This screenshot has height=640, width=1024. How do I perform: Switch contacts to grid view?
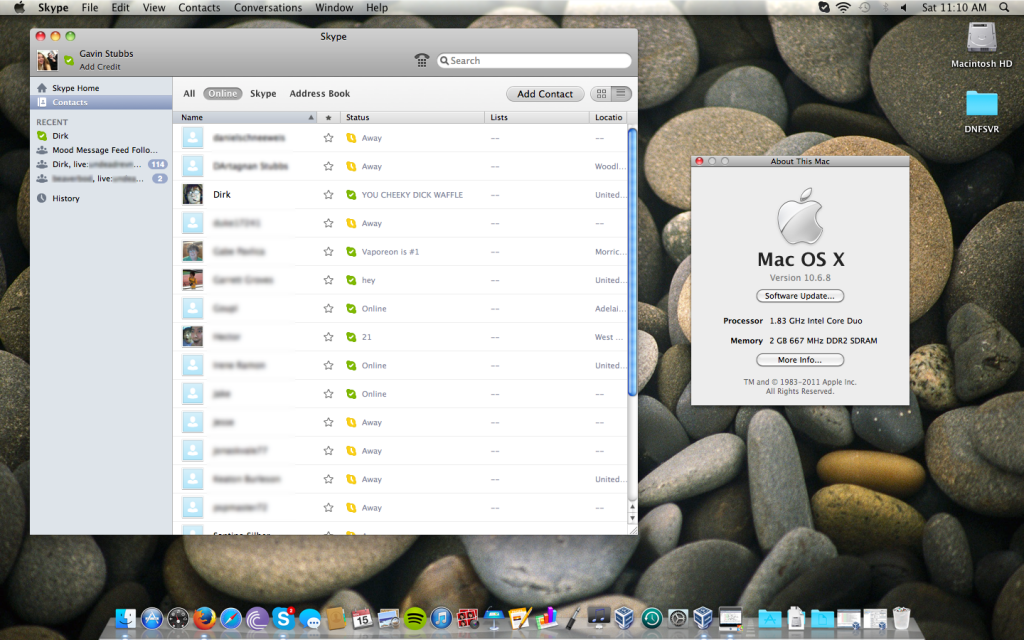601,93
